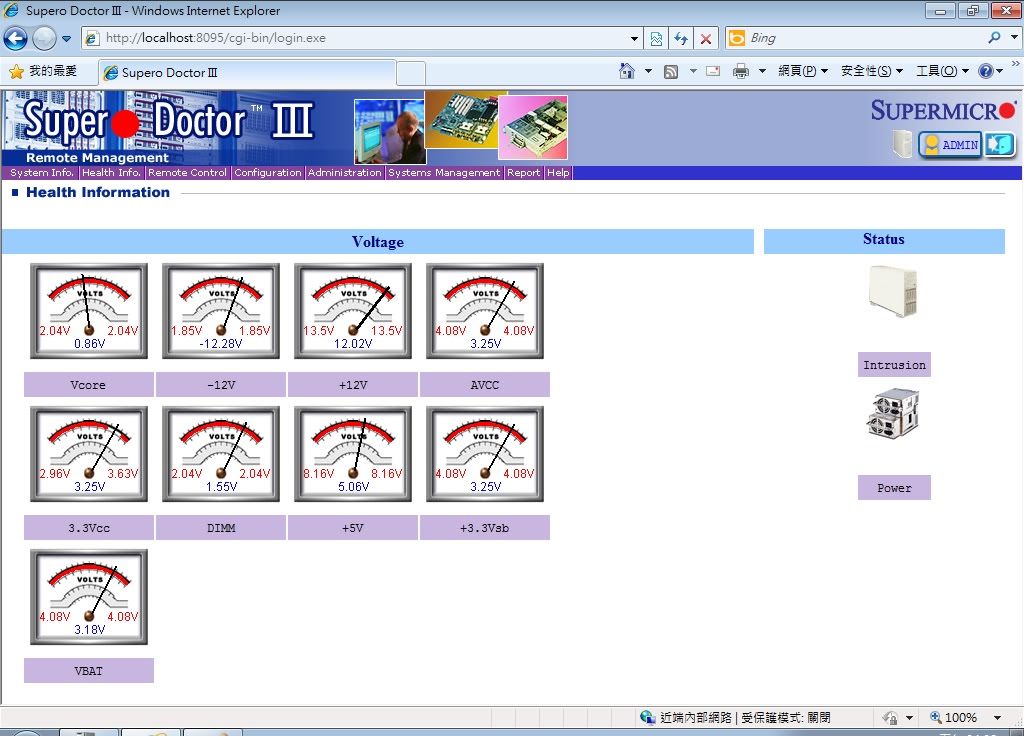
Task: Expand the Print options dropdown arrow
Action: point(761,71)
